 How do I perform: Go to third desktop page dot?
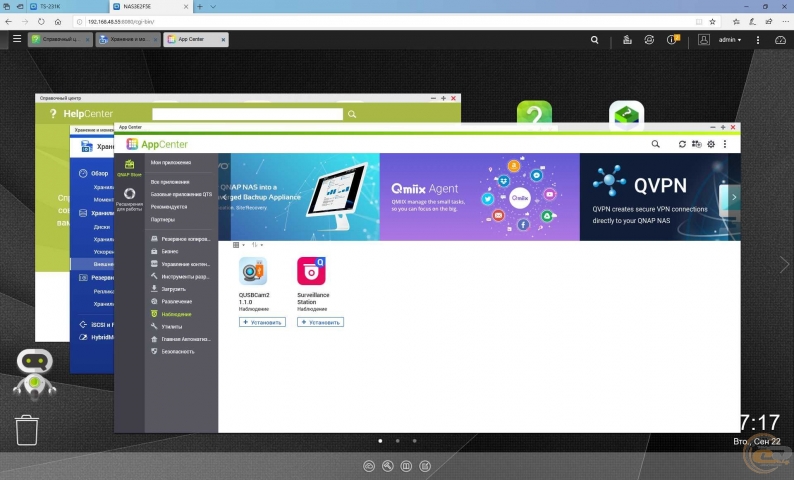tap(414, 441)
